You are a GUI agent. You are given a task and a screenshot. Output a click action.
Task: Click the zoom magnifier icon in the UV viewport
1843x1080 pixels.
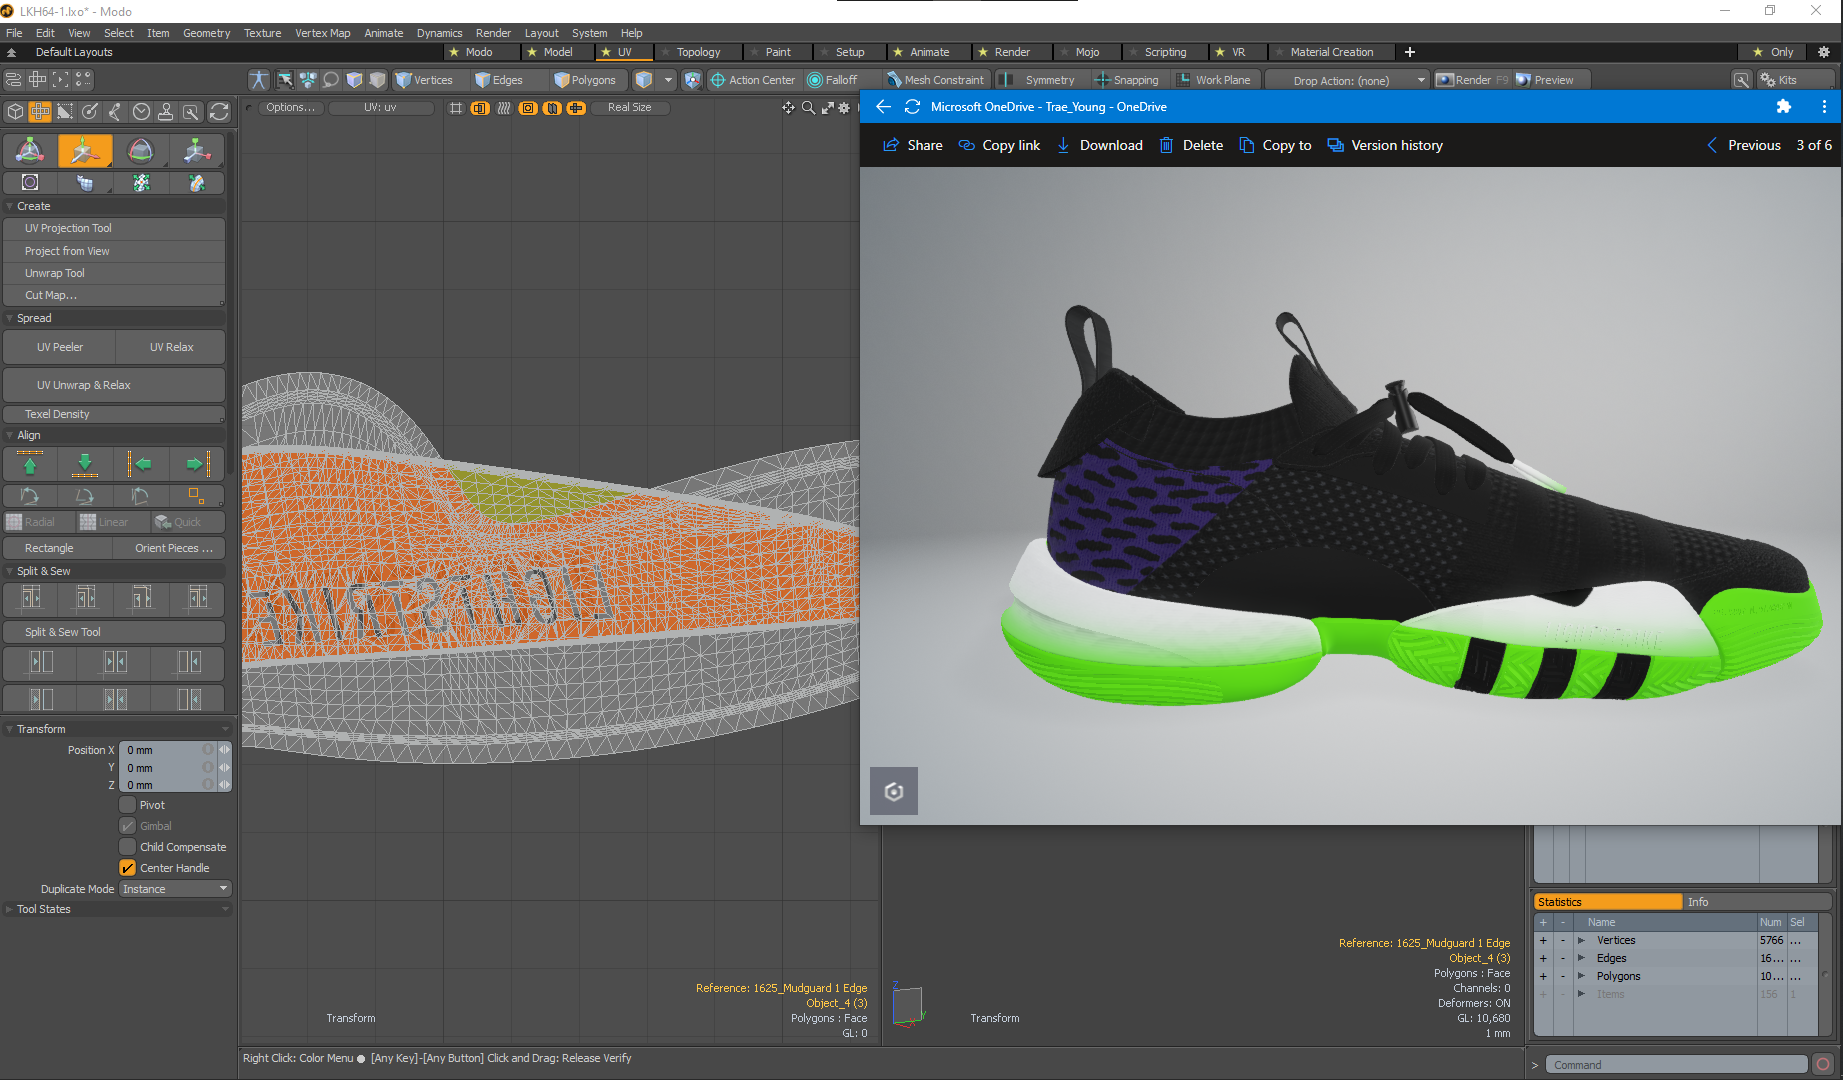pos(808,108)
